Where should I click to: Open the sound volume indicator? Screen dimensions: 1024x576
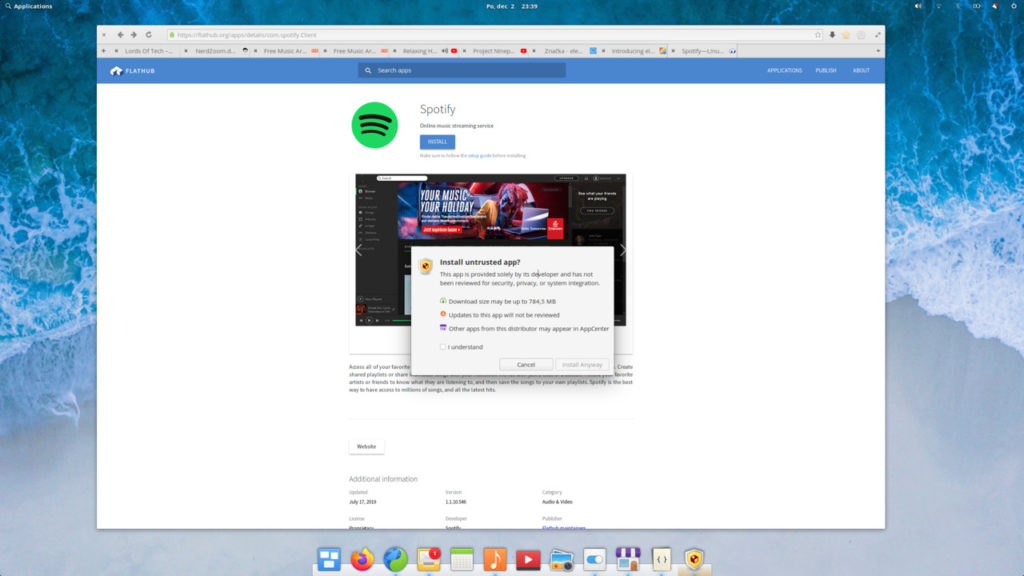pos(918,6)
